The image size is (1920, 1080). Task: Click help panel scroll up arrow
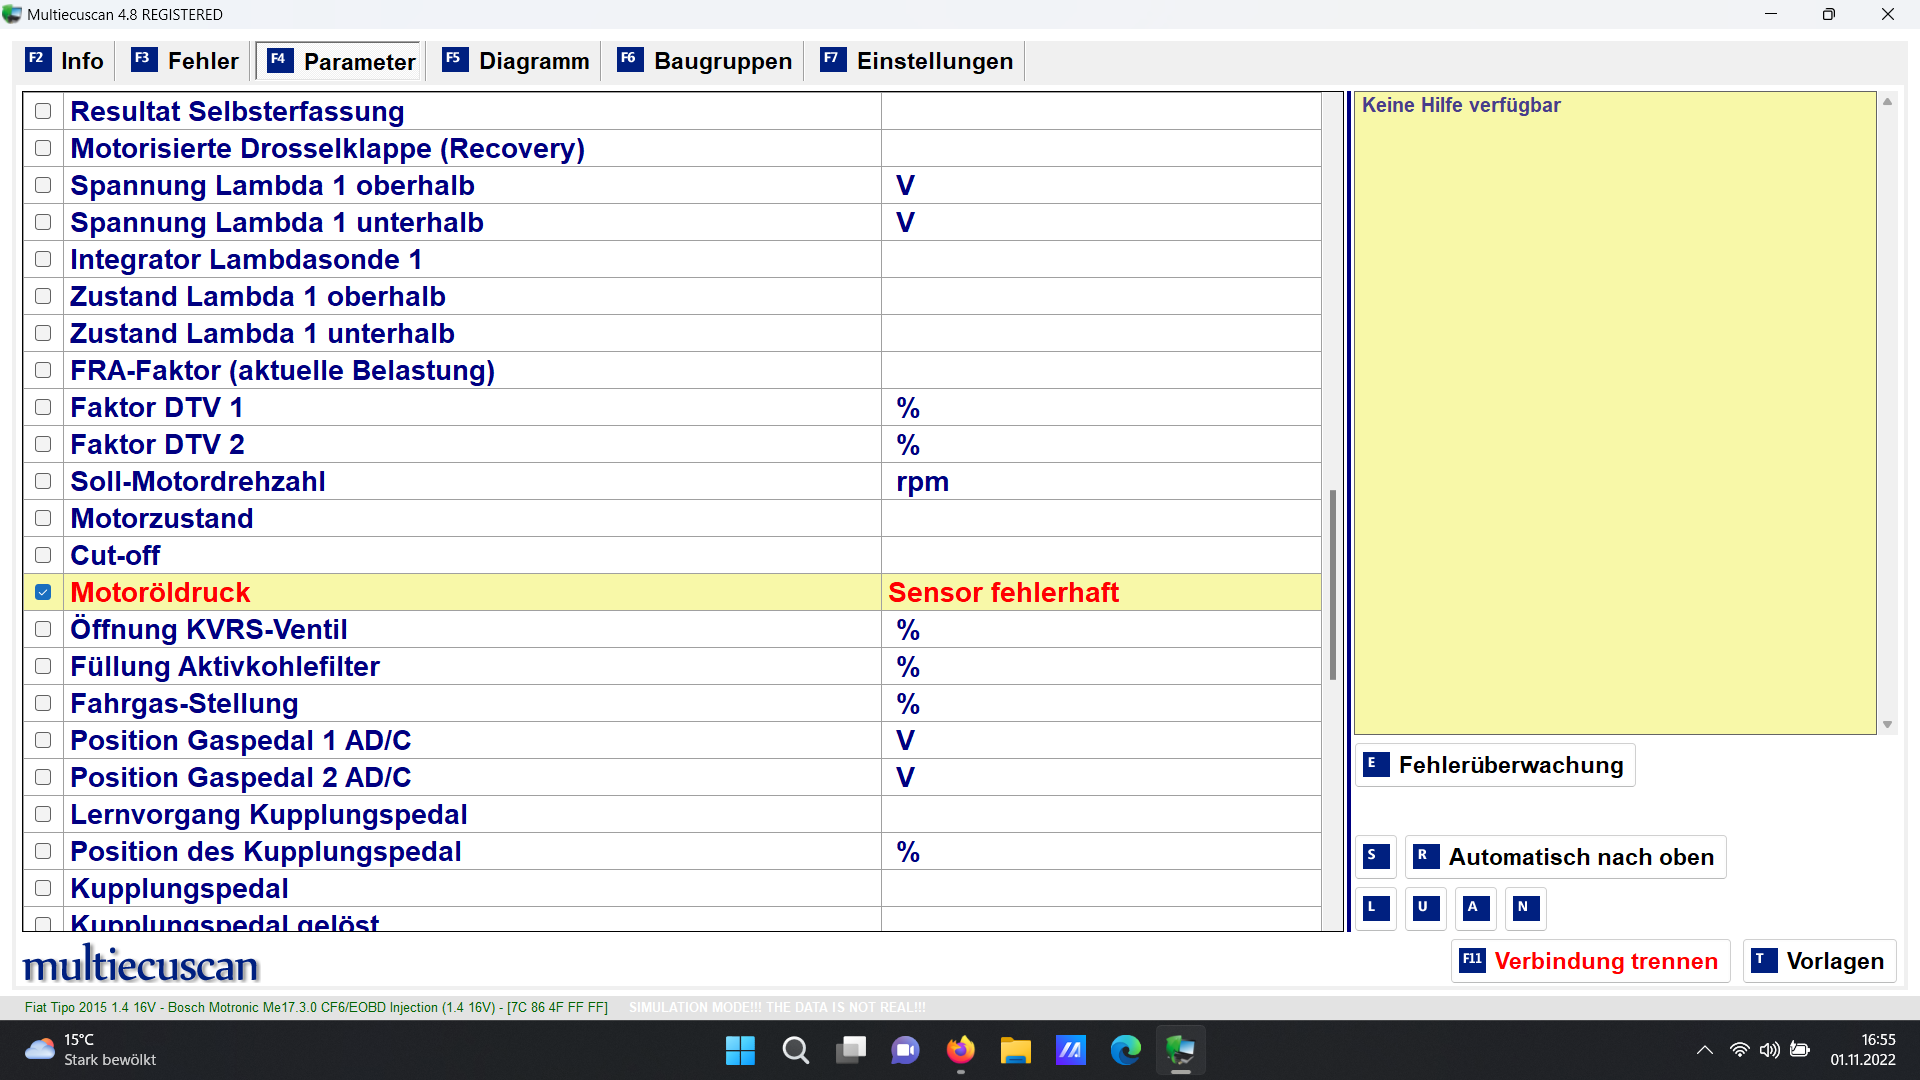(x=1887, y=102)
